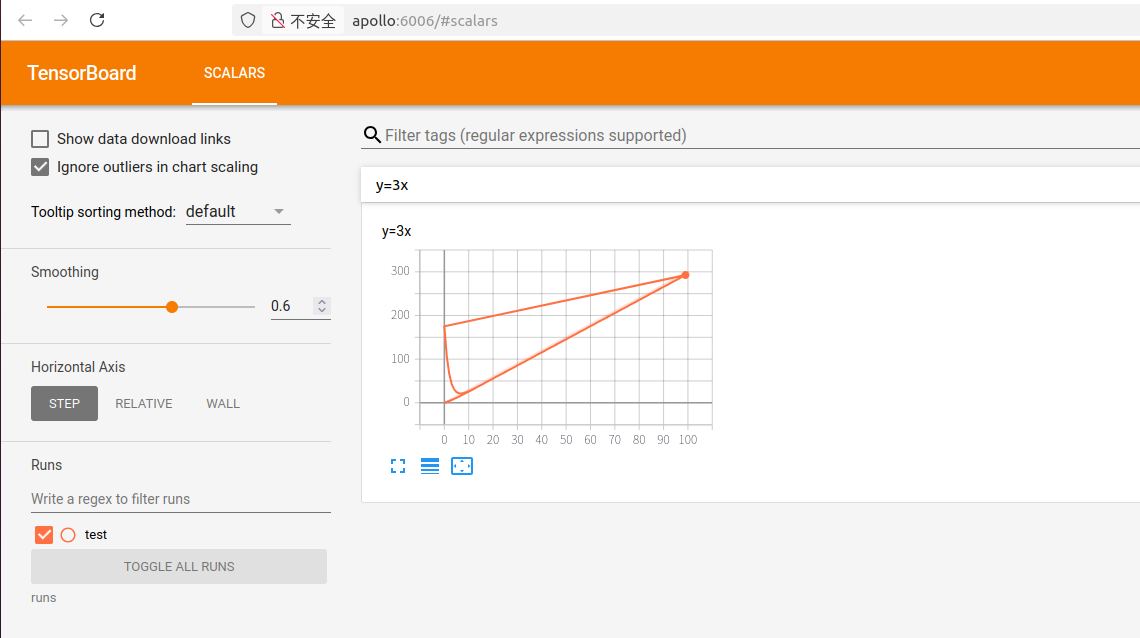Click the test run label
1140x638 pixels.
point(96,535)
